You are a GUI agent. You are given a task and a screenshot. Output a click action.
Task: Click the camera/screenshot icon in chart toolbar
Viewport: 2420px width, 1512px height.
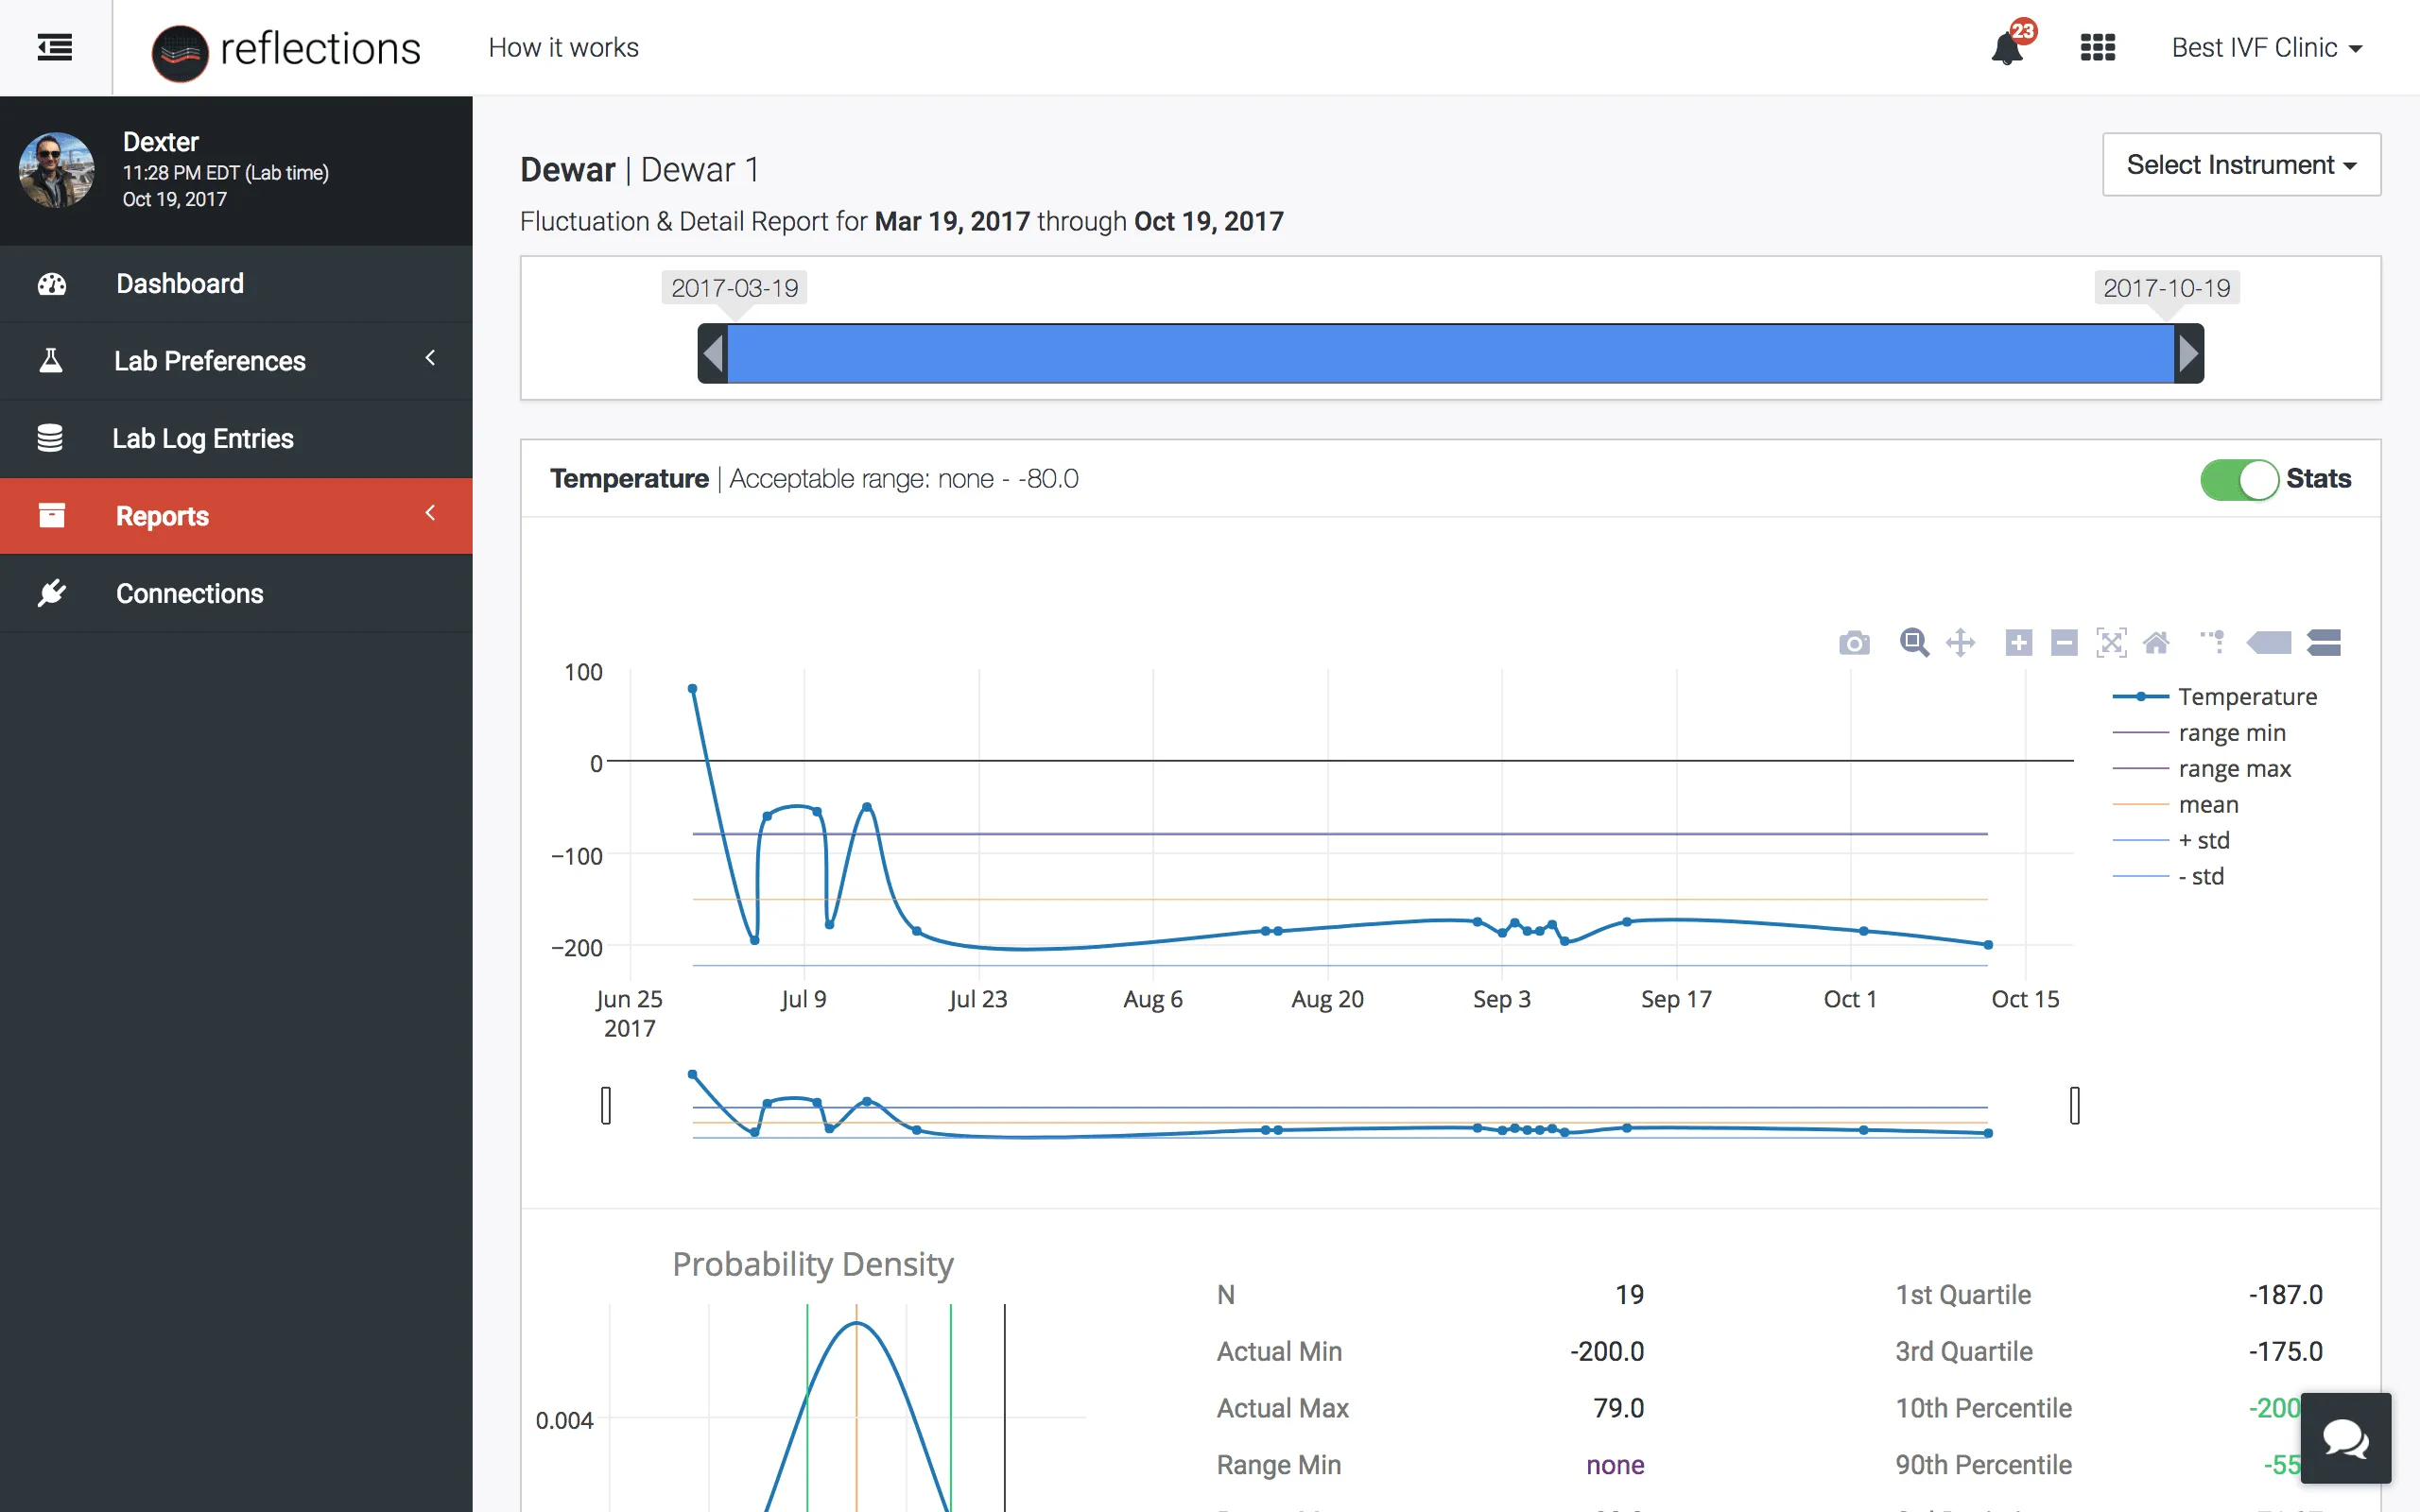pos(1854,641)
